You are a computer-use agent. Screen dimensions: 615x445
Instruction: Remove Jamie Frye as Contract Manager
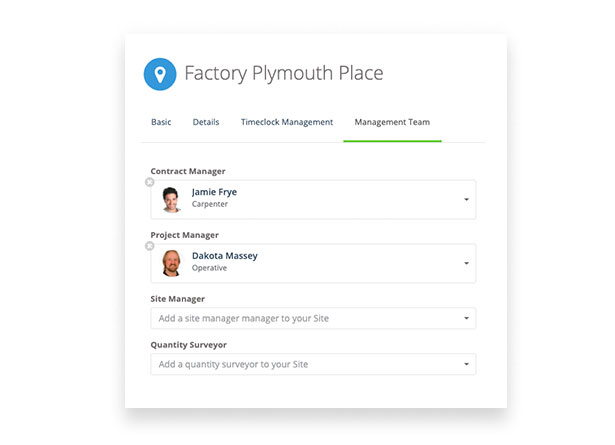pos(150,182)
